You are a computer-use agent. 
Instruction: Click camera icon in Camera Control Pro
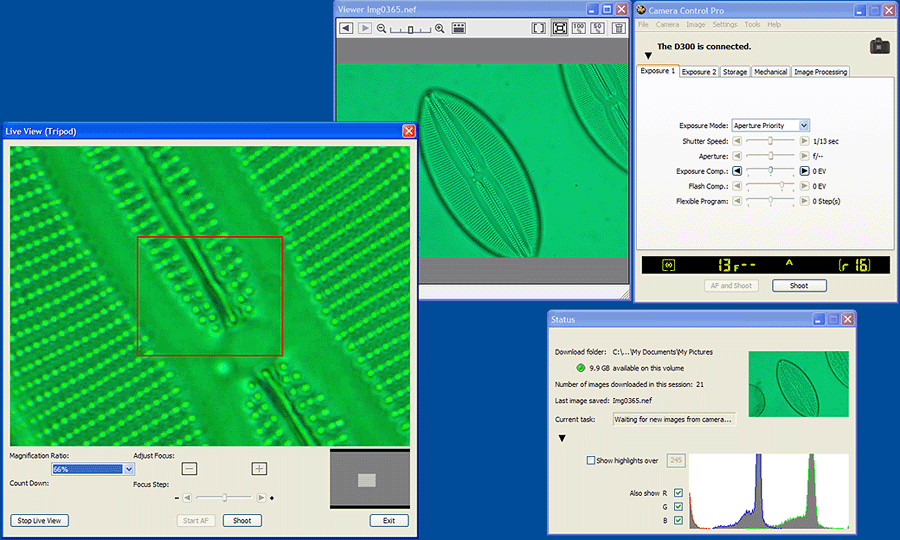[x=879, y=46]
